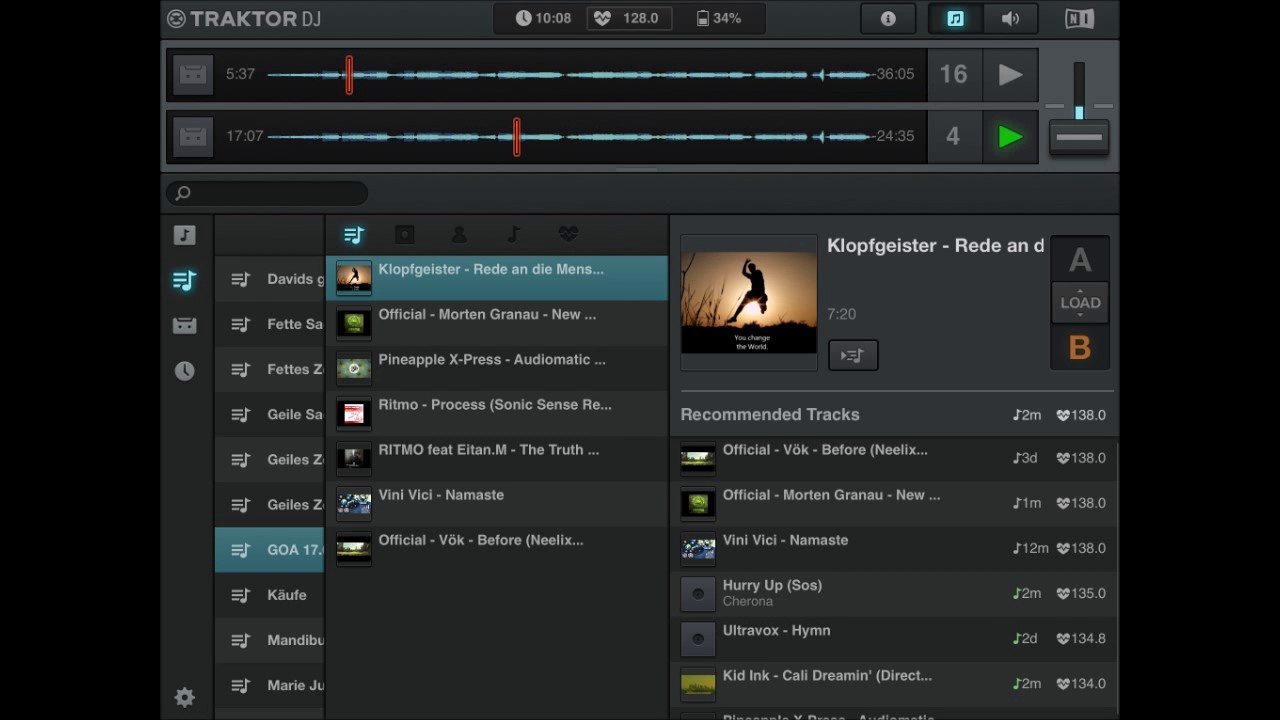Click the Traktor DJ logo

[243, 19]
